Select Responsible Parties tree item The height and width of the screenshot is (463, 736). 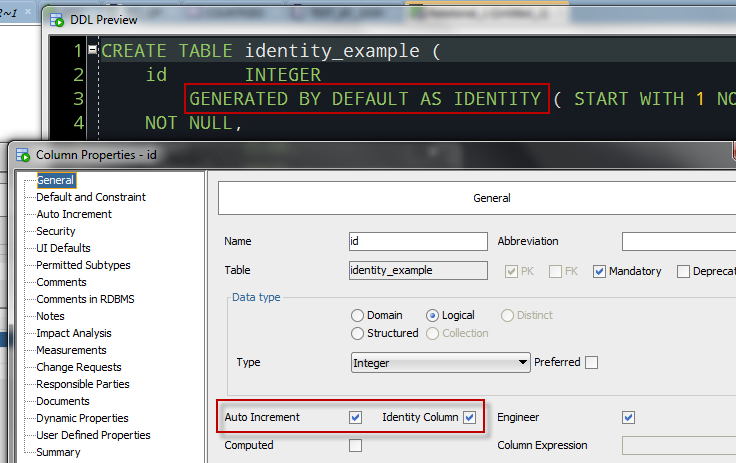point(83,384)
